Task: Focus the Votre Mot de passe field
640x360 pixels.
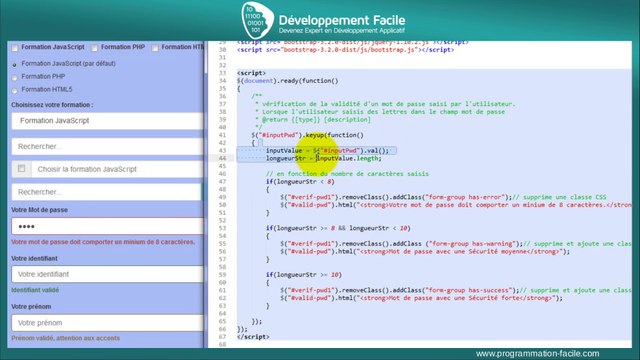Action: [107, 226]
